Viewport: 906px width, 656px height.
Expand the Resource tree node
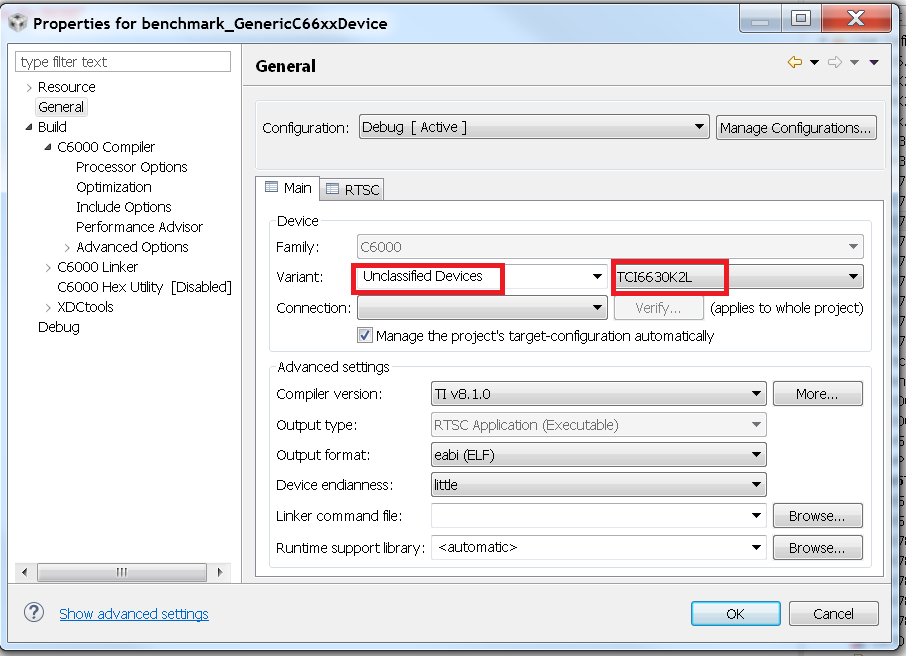point(29,88)
